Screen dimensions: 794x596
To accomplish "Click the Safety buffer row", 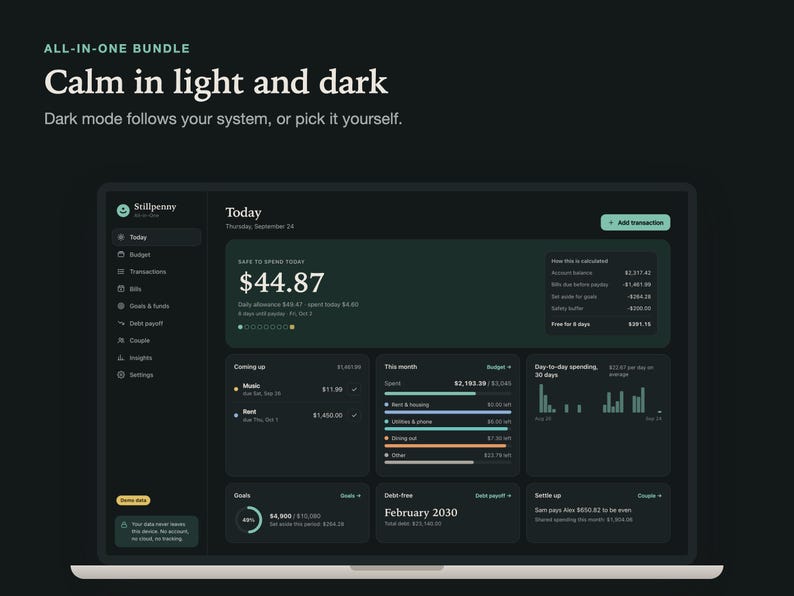I will click(601, 308).
